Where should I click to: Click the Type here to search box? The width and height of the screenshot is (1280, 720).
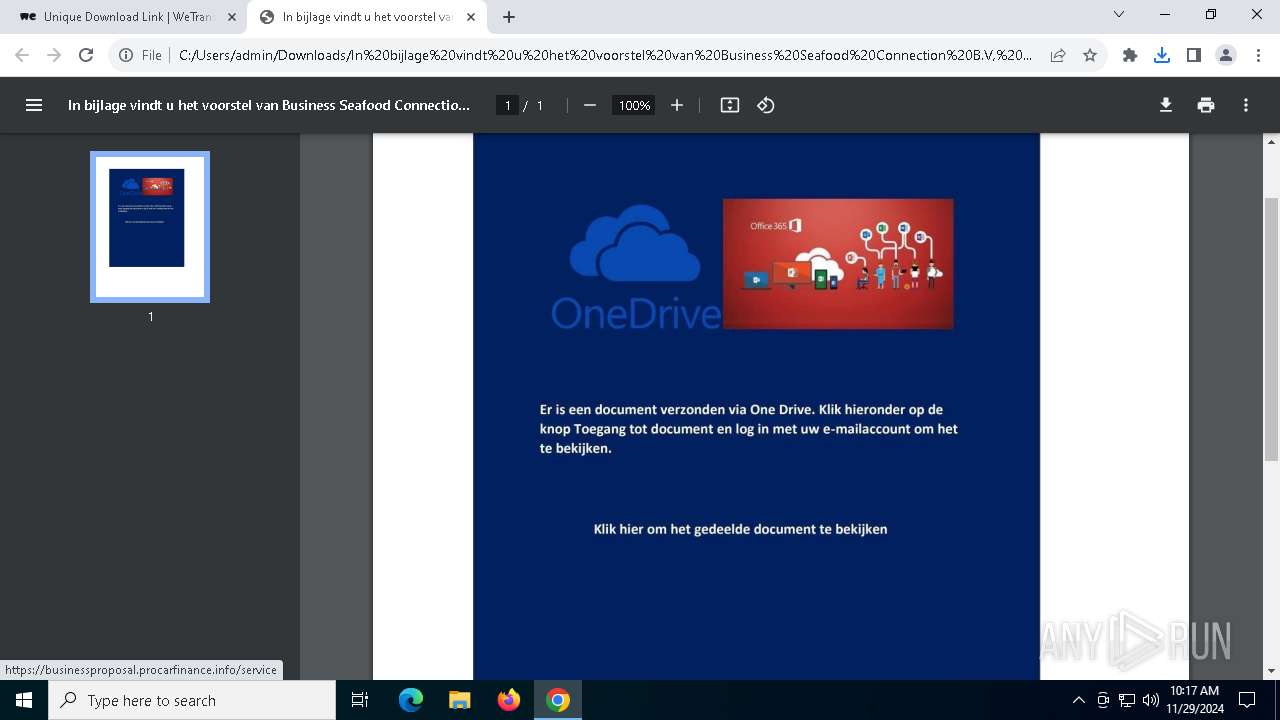[192, 700]
